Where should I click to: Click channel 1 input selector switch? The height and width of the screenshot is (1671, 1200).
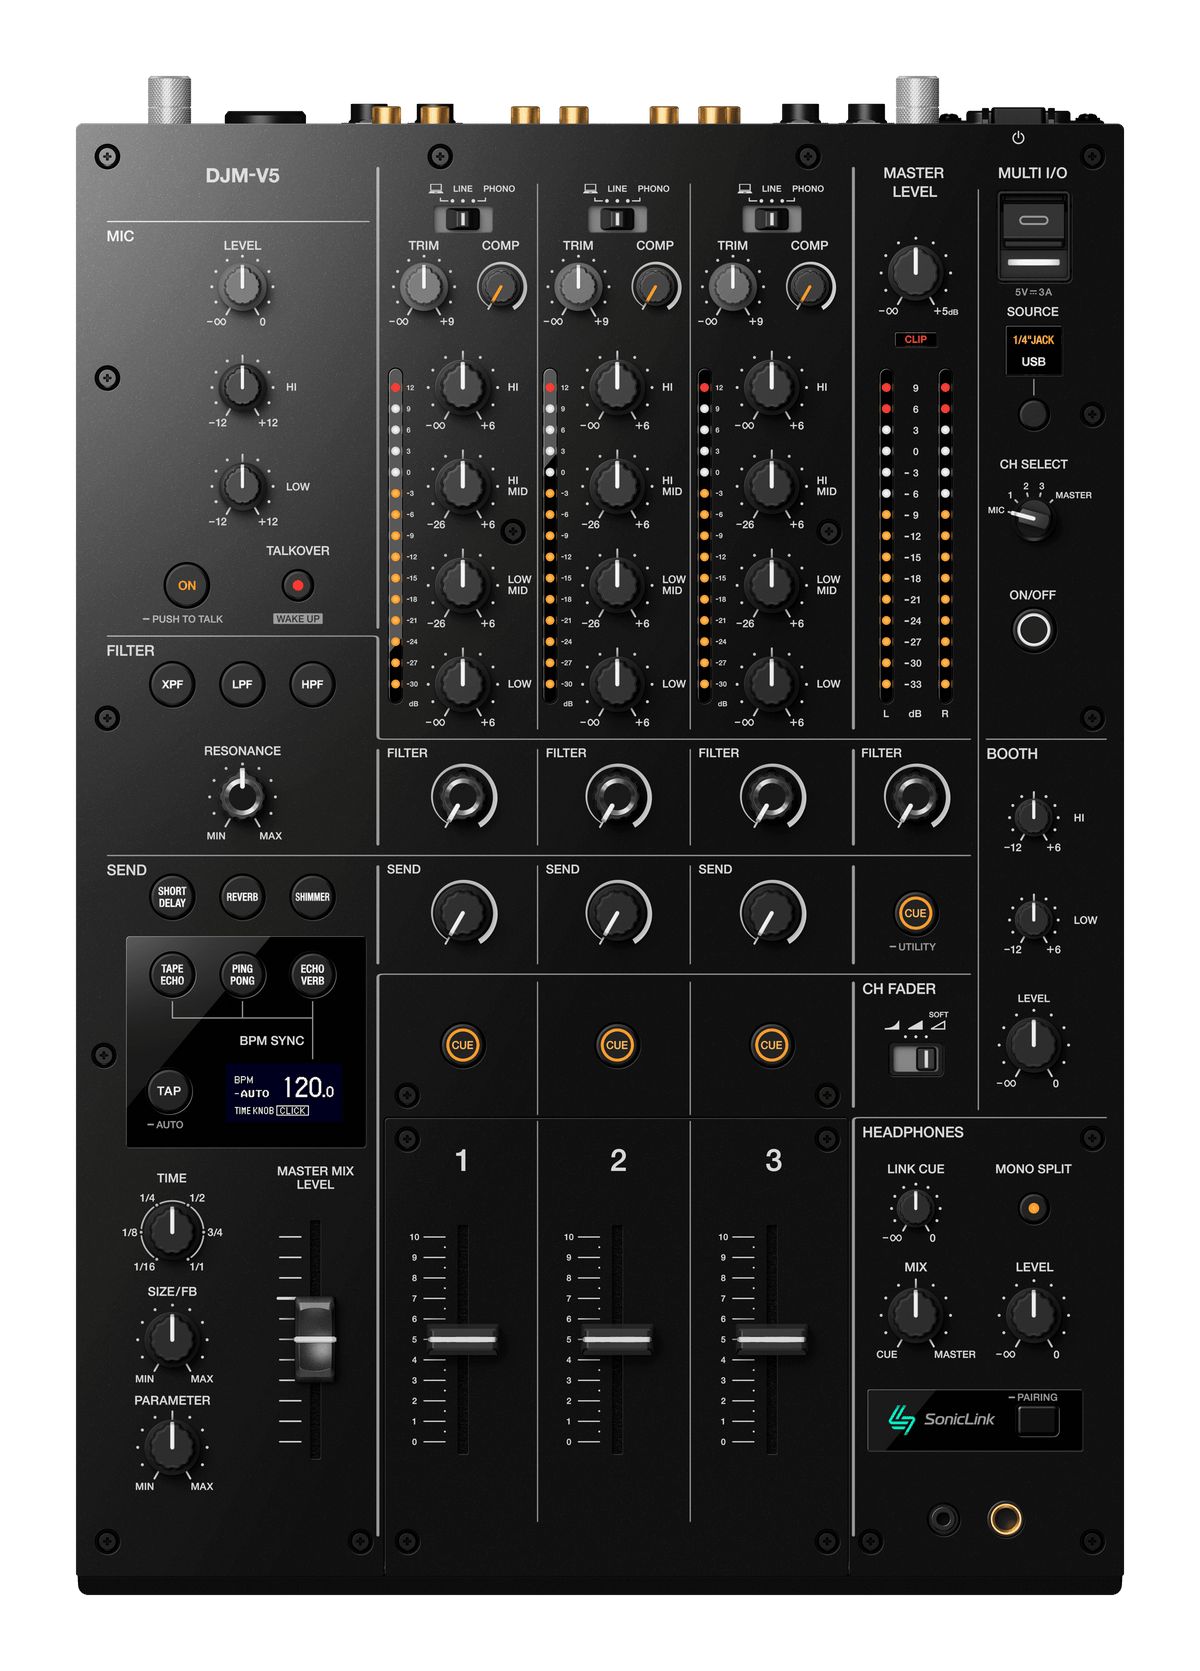click(x=462, y=219)
